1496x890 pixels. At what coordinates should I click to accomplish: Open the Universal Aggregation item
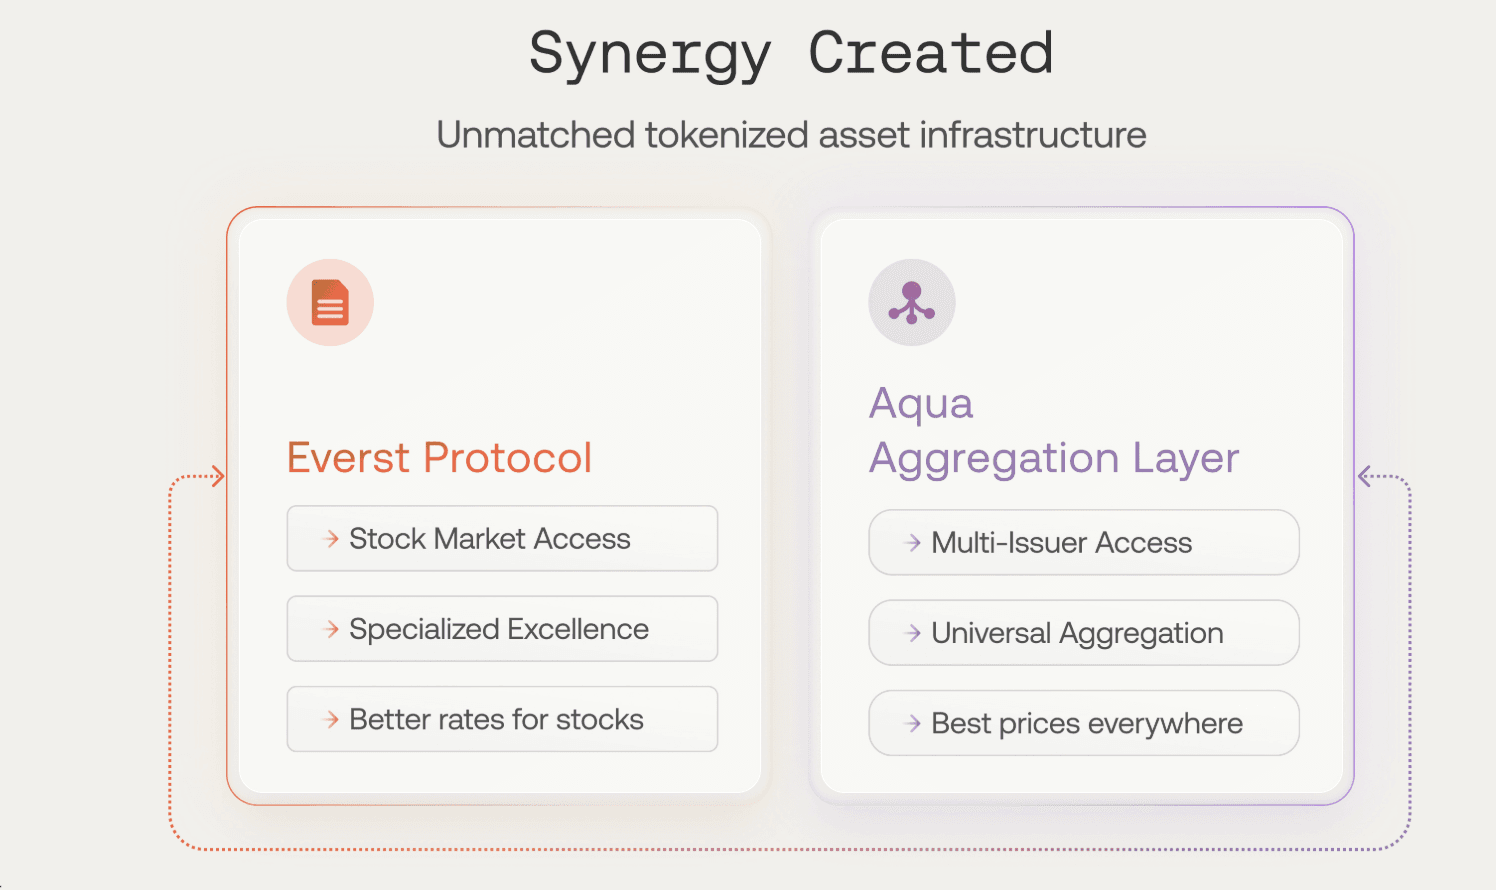[1084, 633]
